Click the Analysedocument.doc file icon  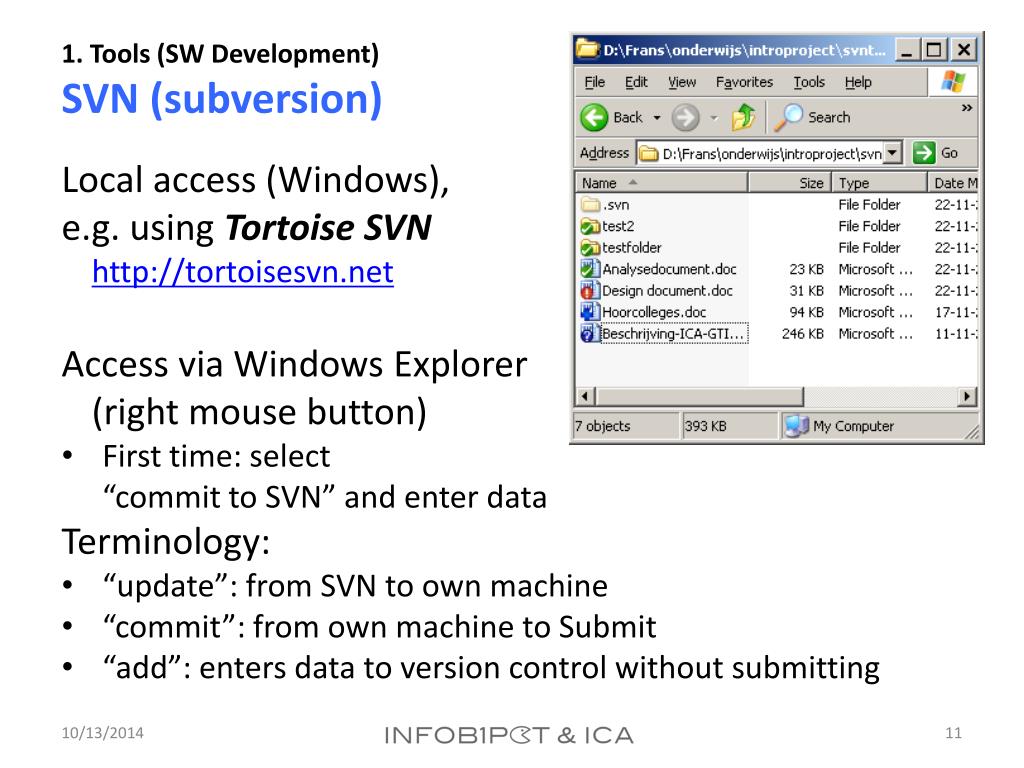pos(590,268)
